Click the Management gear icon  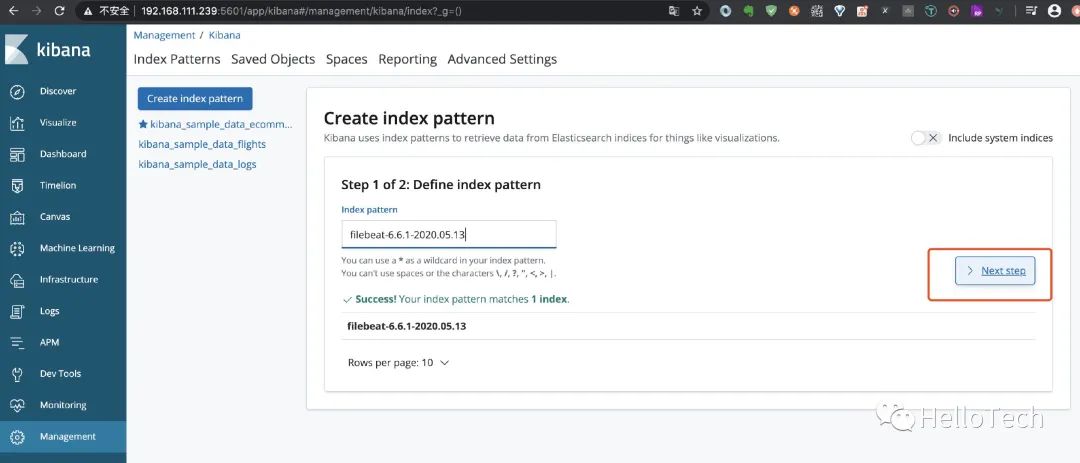pos(17,437)
